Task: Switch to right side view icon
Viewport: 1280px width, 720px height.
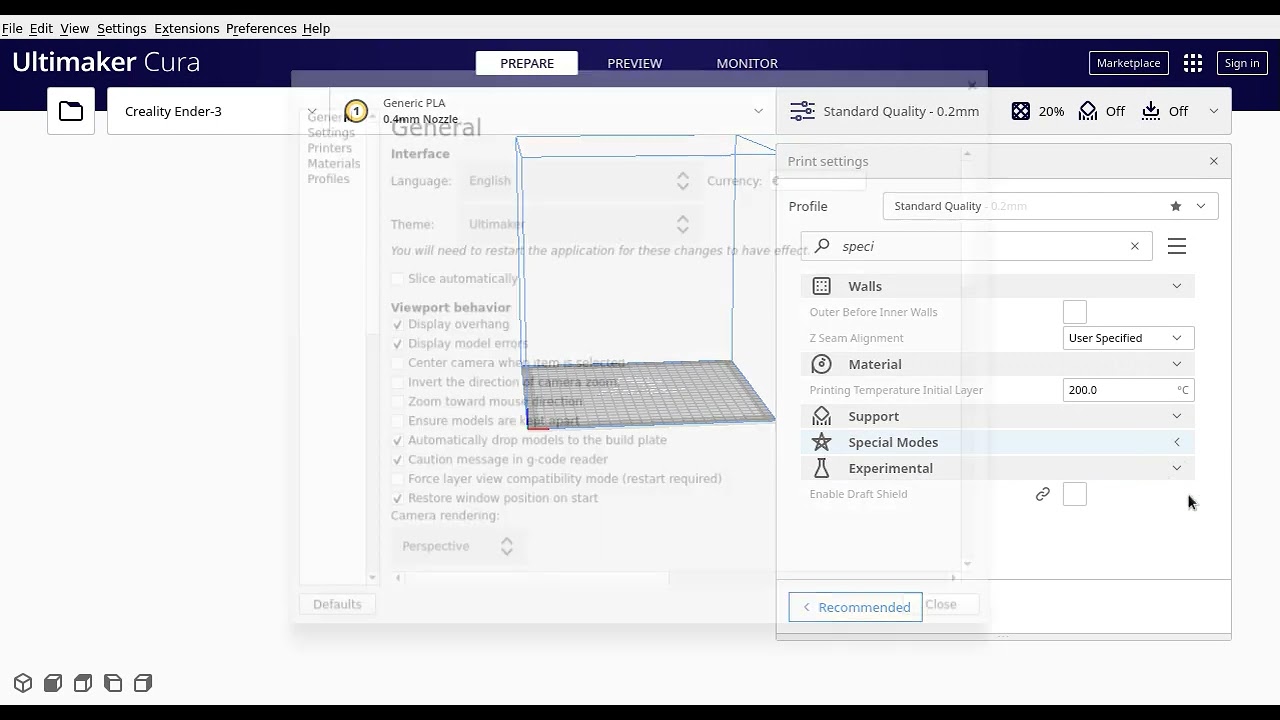Action: click(x=143, y=683)
